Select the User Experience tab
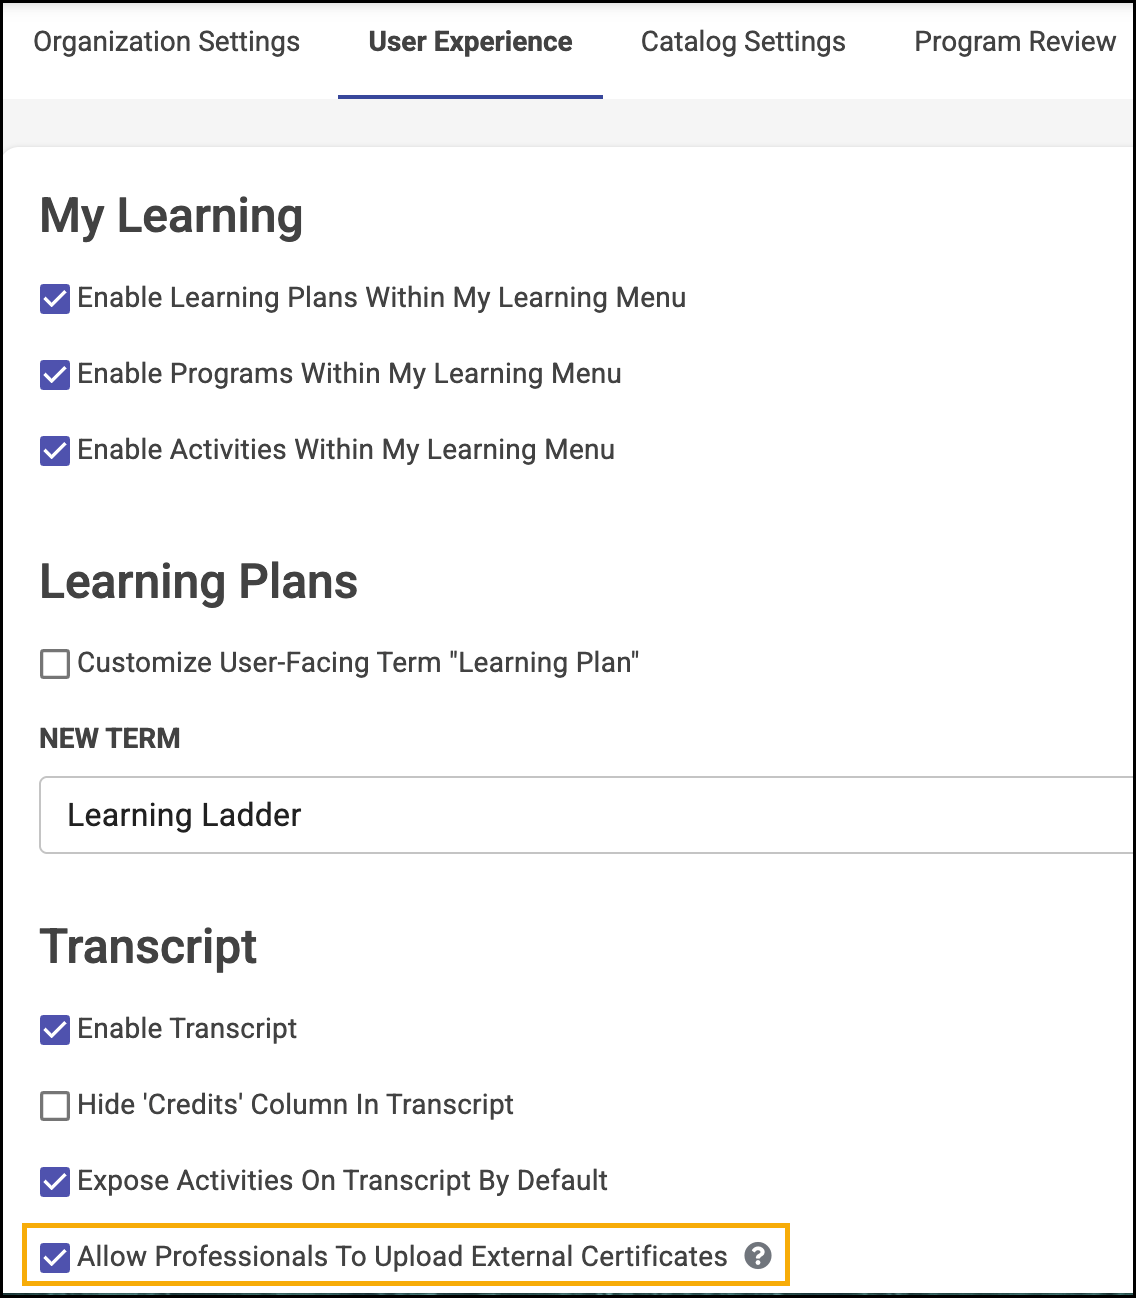This screenshot has width=1136, height=1298. [x=470, y=42]
